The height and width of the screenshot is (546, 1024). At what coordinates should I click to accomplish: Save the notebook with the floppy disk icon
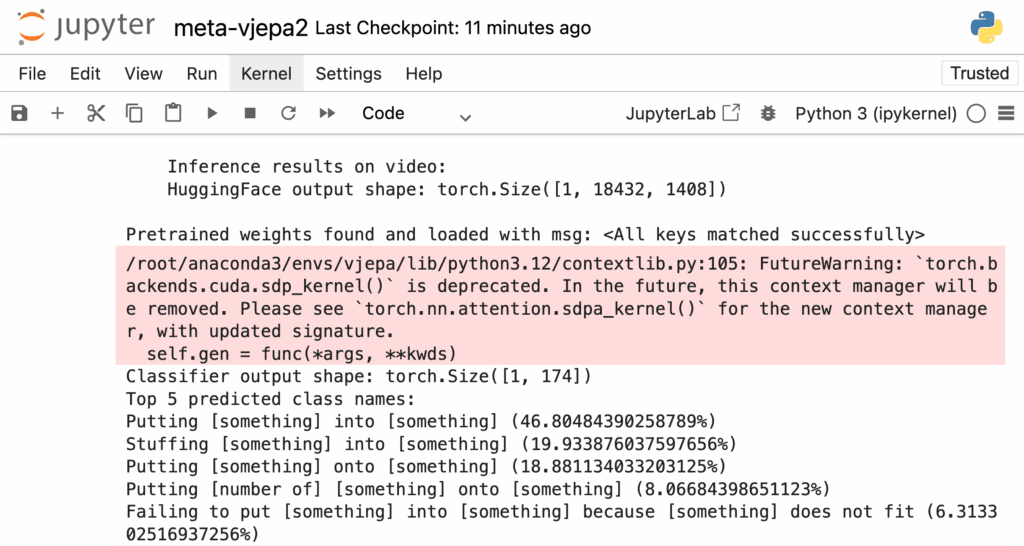tap(20, 113)
